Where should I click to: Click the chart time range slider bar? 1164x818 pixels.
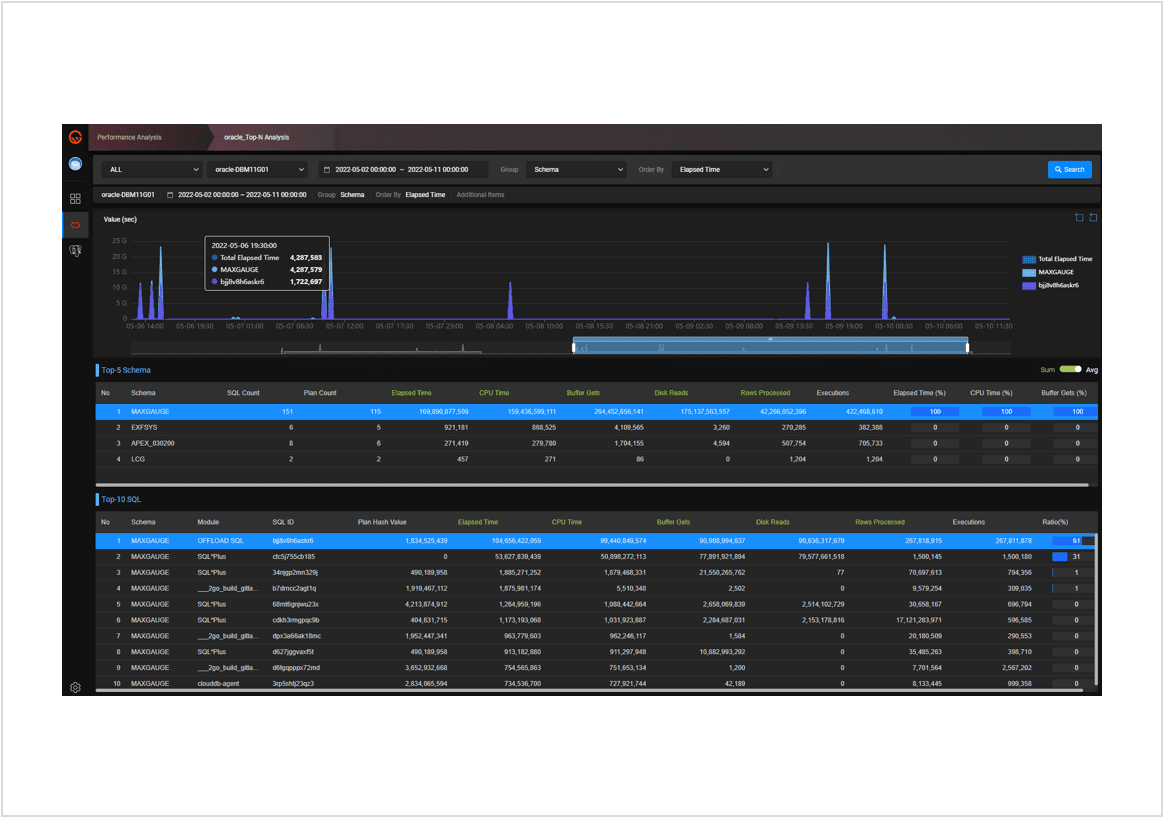[770, 346]
